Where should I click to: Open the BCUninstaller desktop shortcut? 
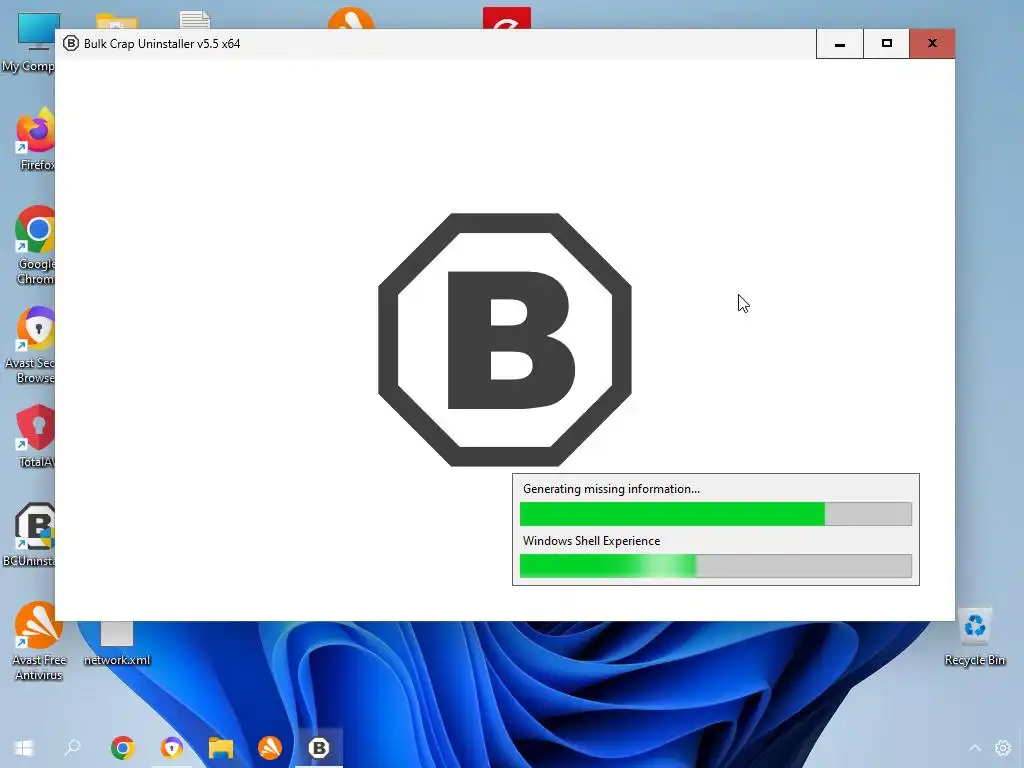(x=31, y=534)
